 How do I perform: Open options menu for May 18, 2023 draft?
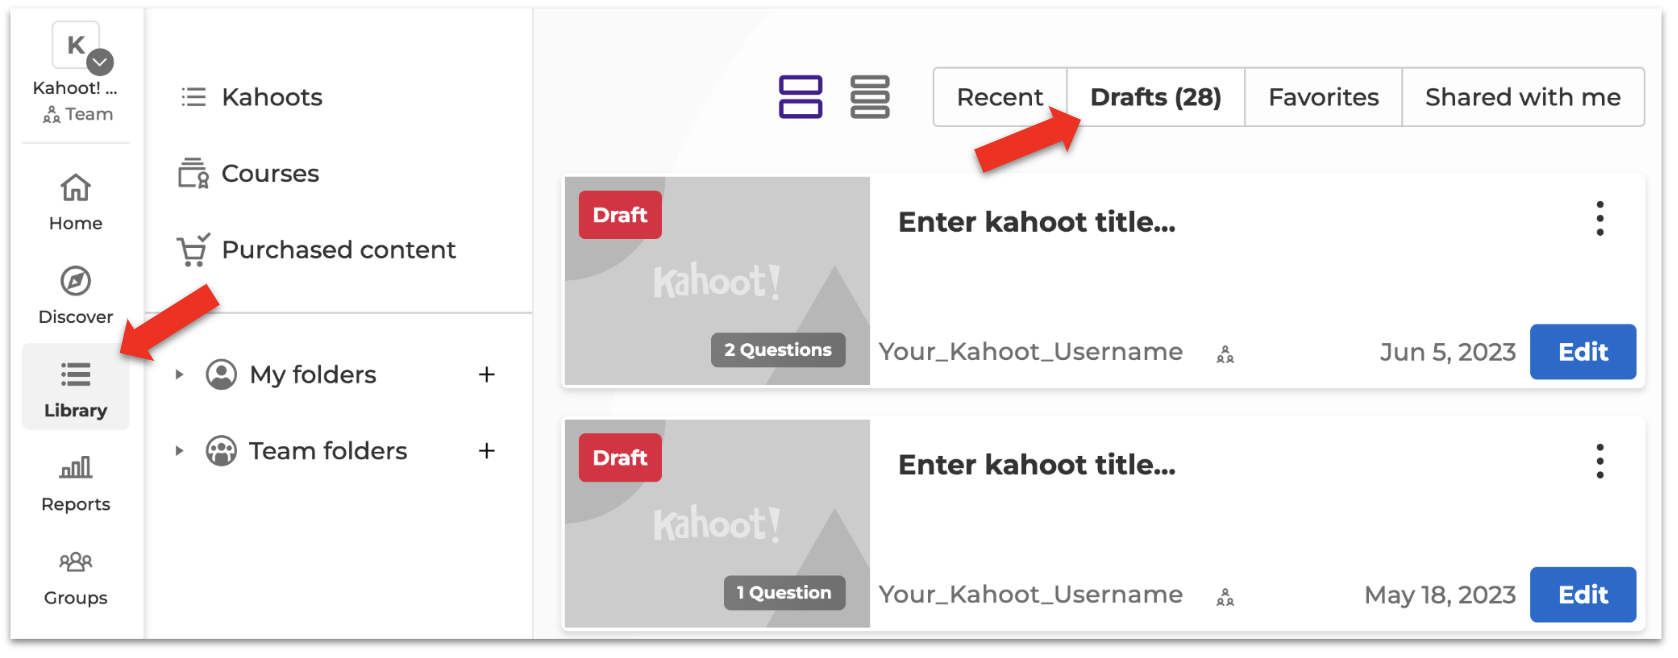click(x=1600, y=461)
